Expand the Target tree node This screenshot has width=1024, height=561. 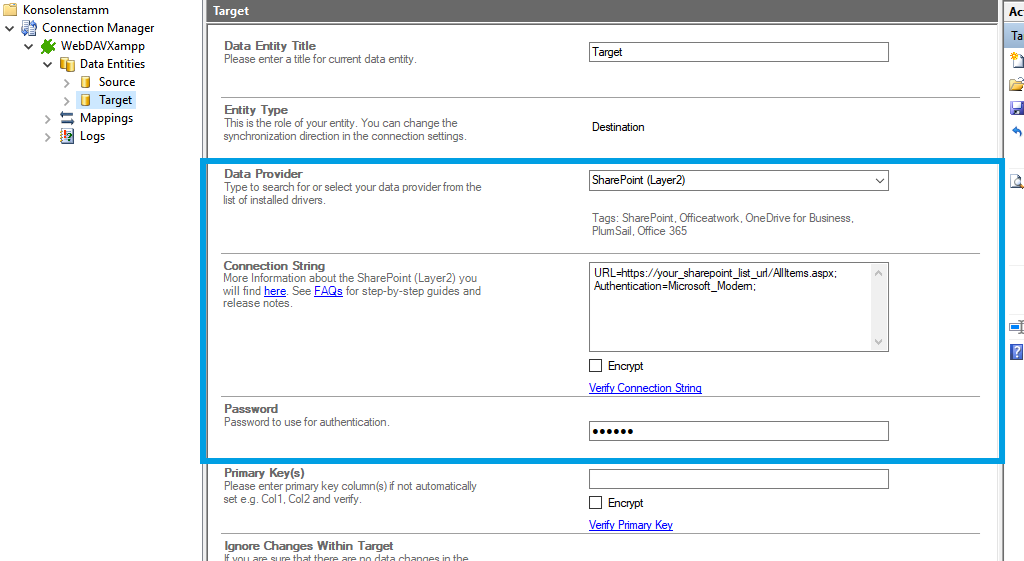tap(67, 101)
